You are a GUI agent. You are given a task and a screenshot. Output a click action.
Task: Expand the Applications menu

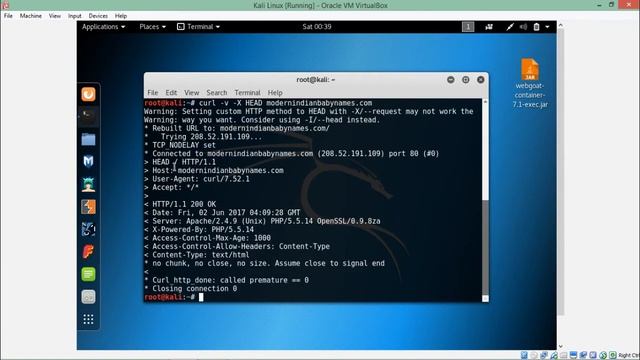click(103, 27)
